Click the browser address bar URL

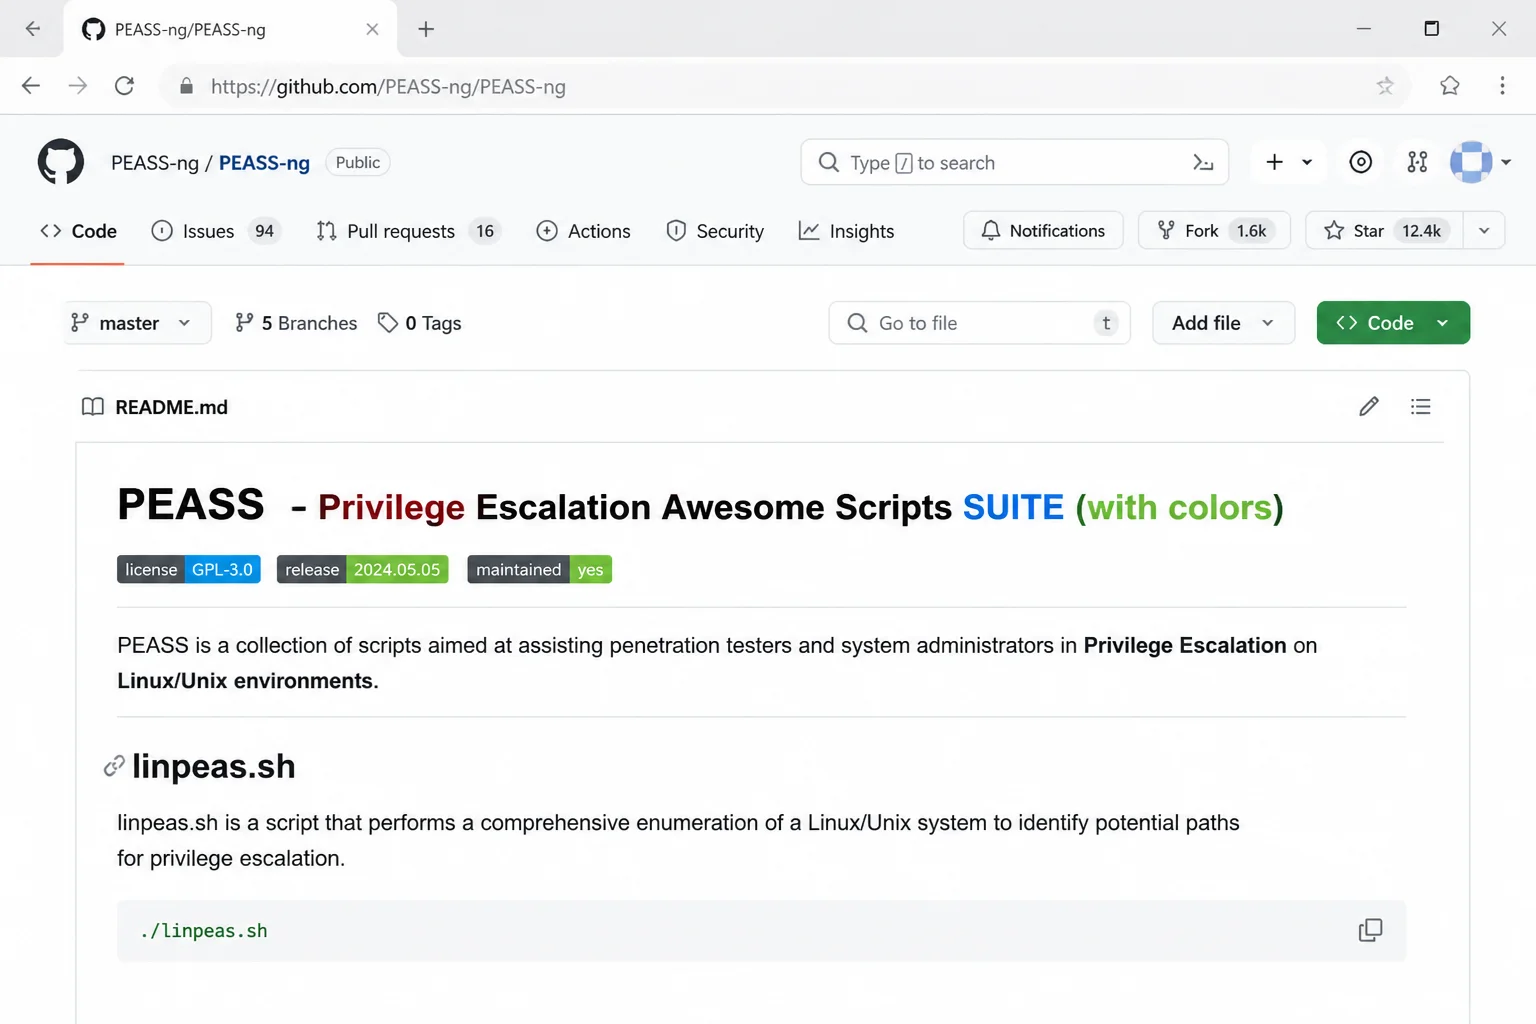point(388,87)
